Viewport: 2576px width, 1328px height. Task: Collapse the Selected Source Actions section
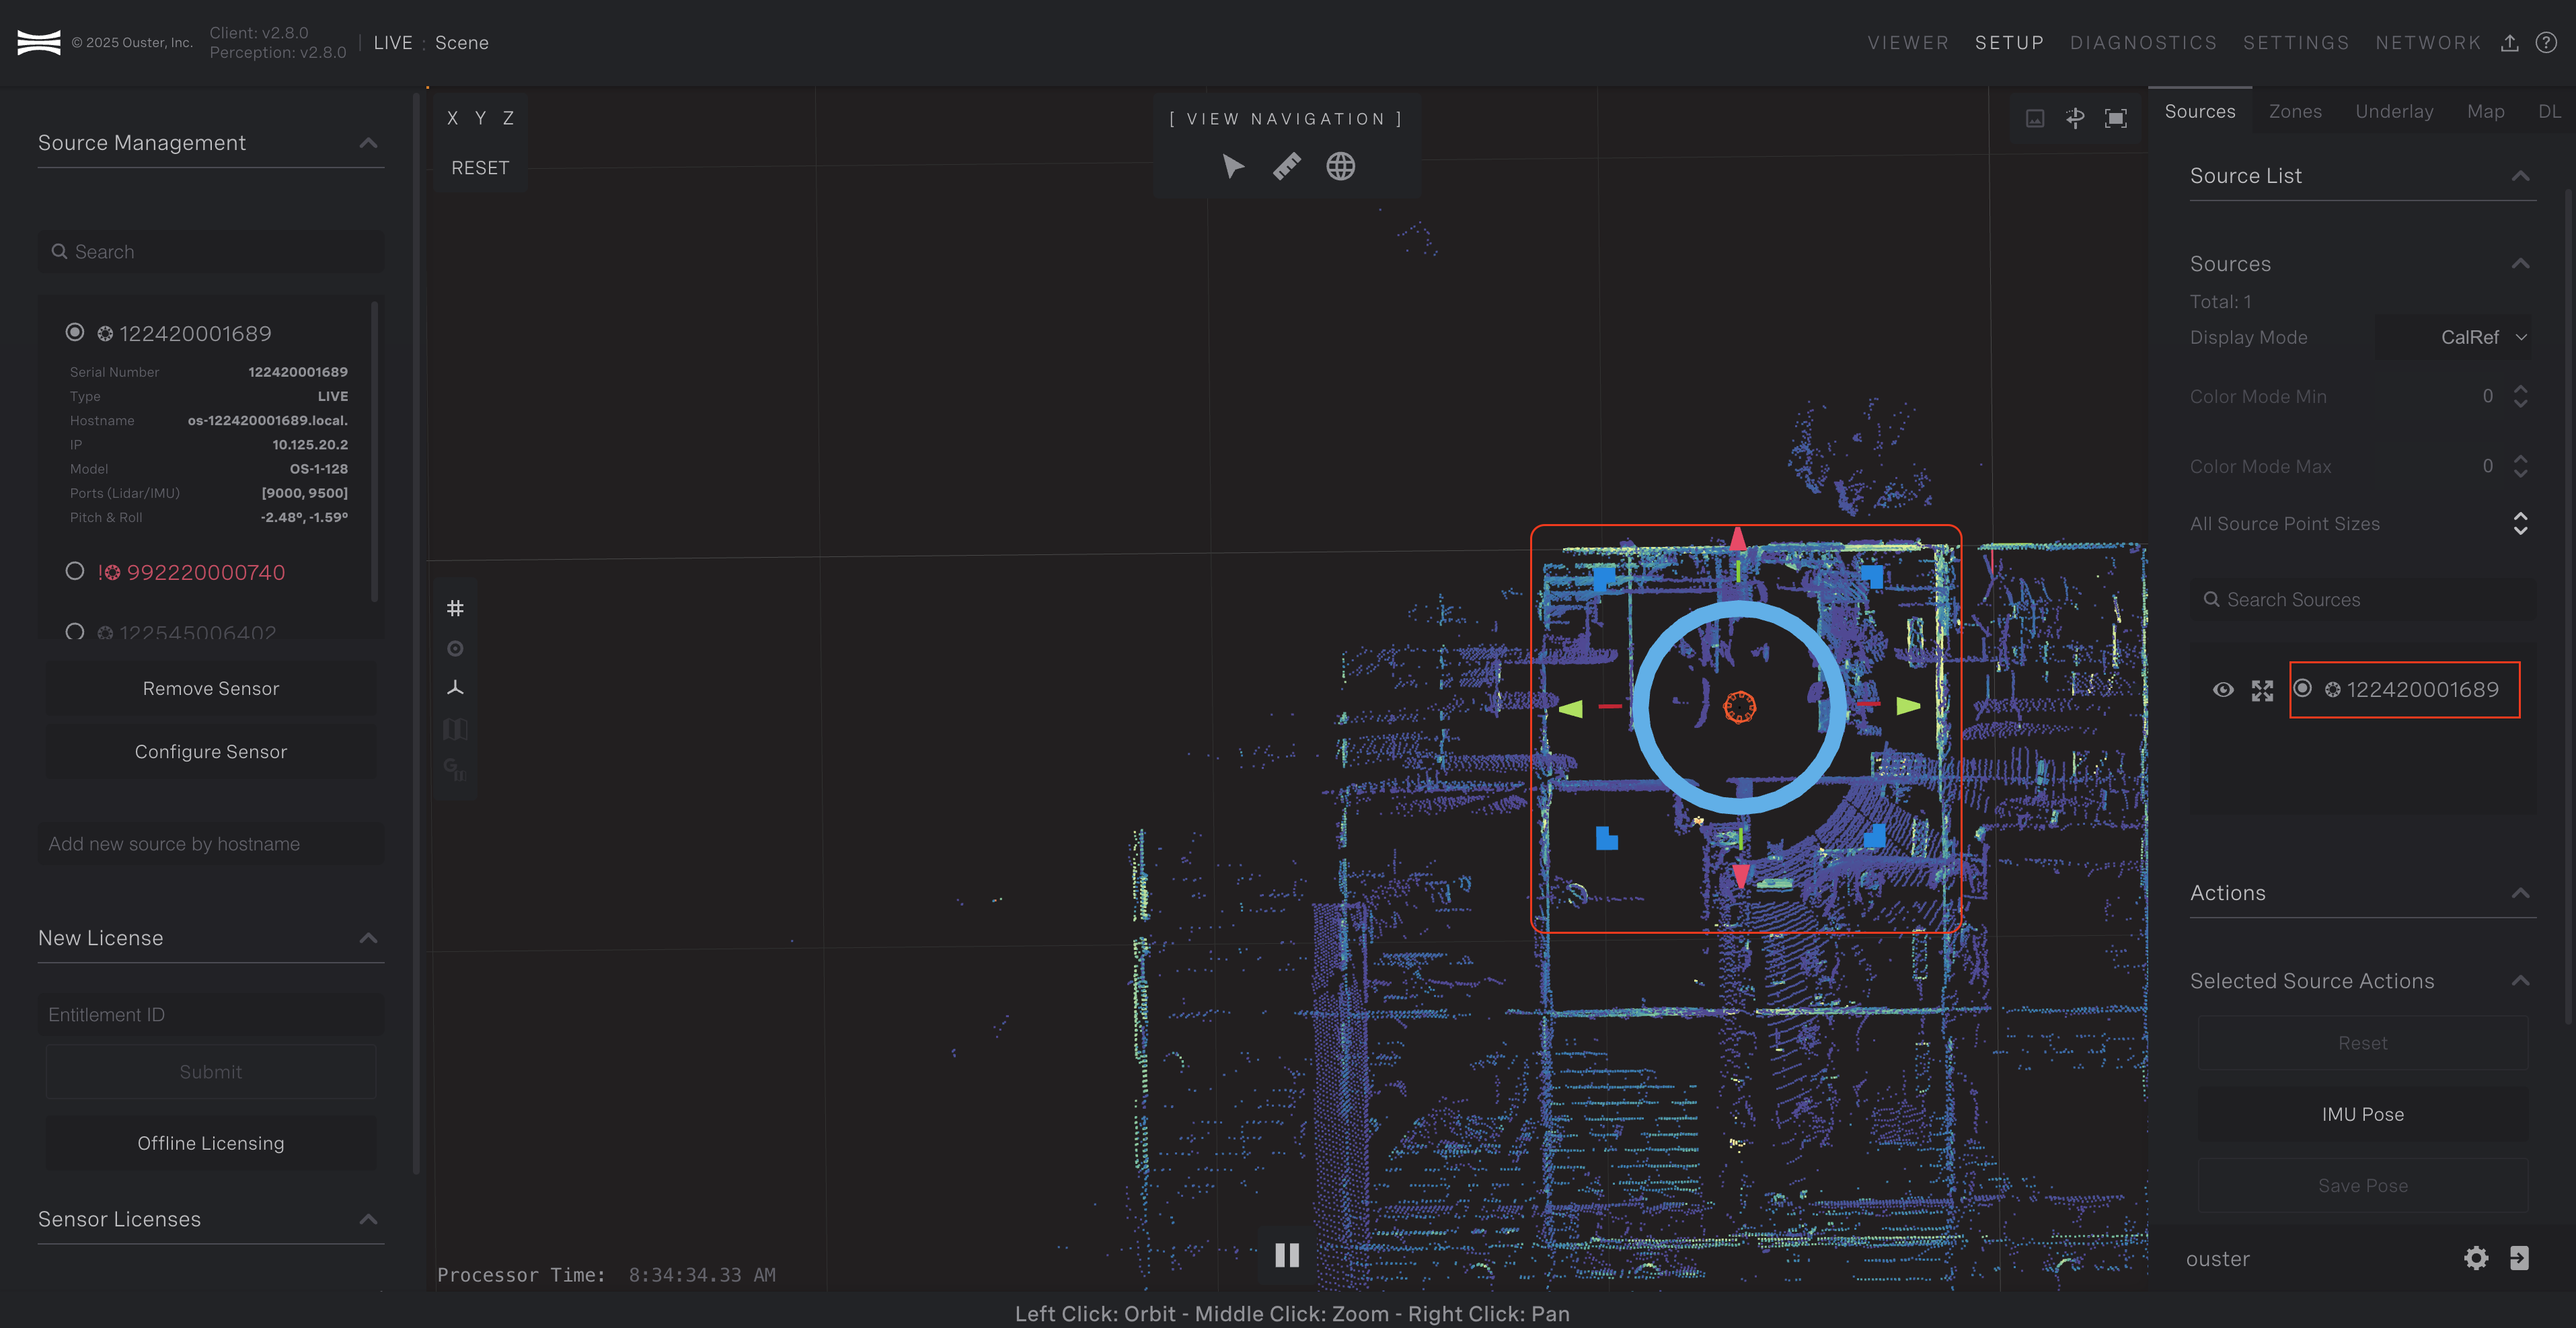tap(2520, 981)
